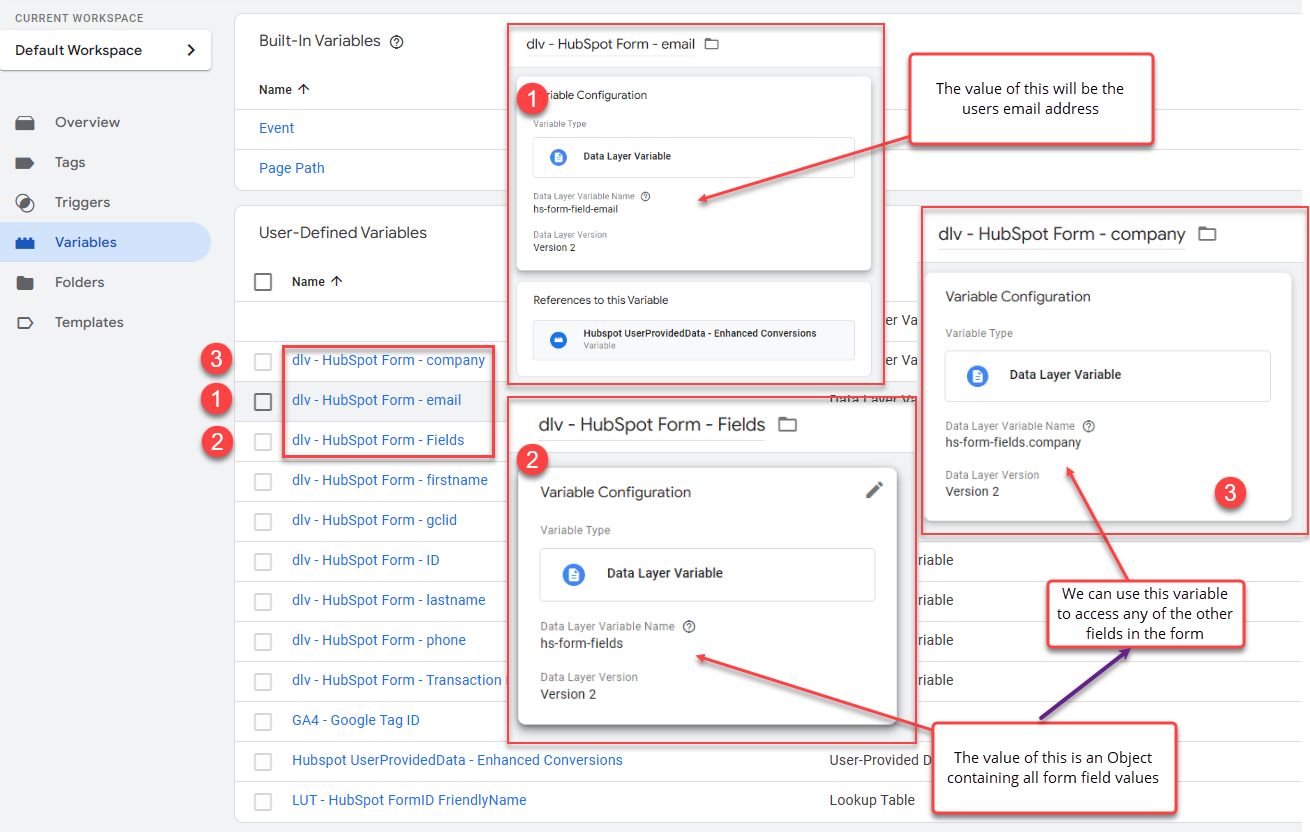Click Data Layer Variable icon in Fields panel
Image resolution: width=1310 pixels, height=832 pixels.
[573, 574]
